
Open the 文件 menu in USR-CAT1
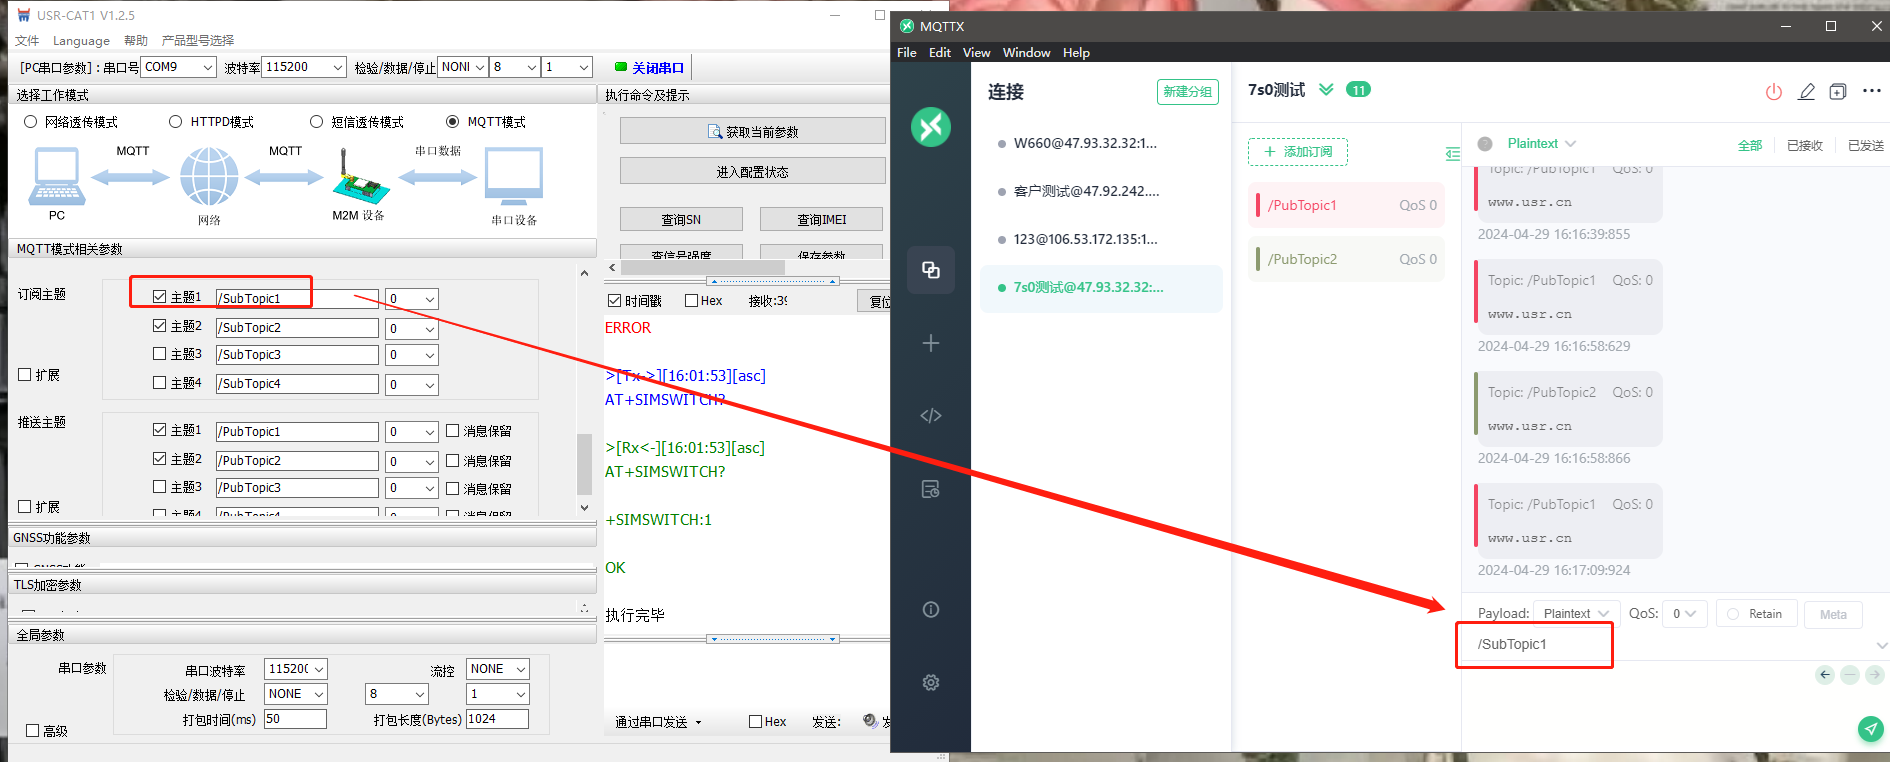(27, 41)
